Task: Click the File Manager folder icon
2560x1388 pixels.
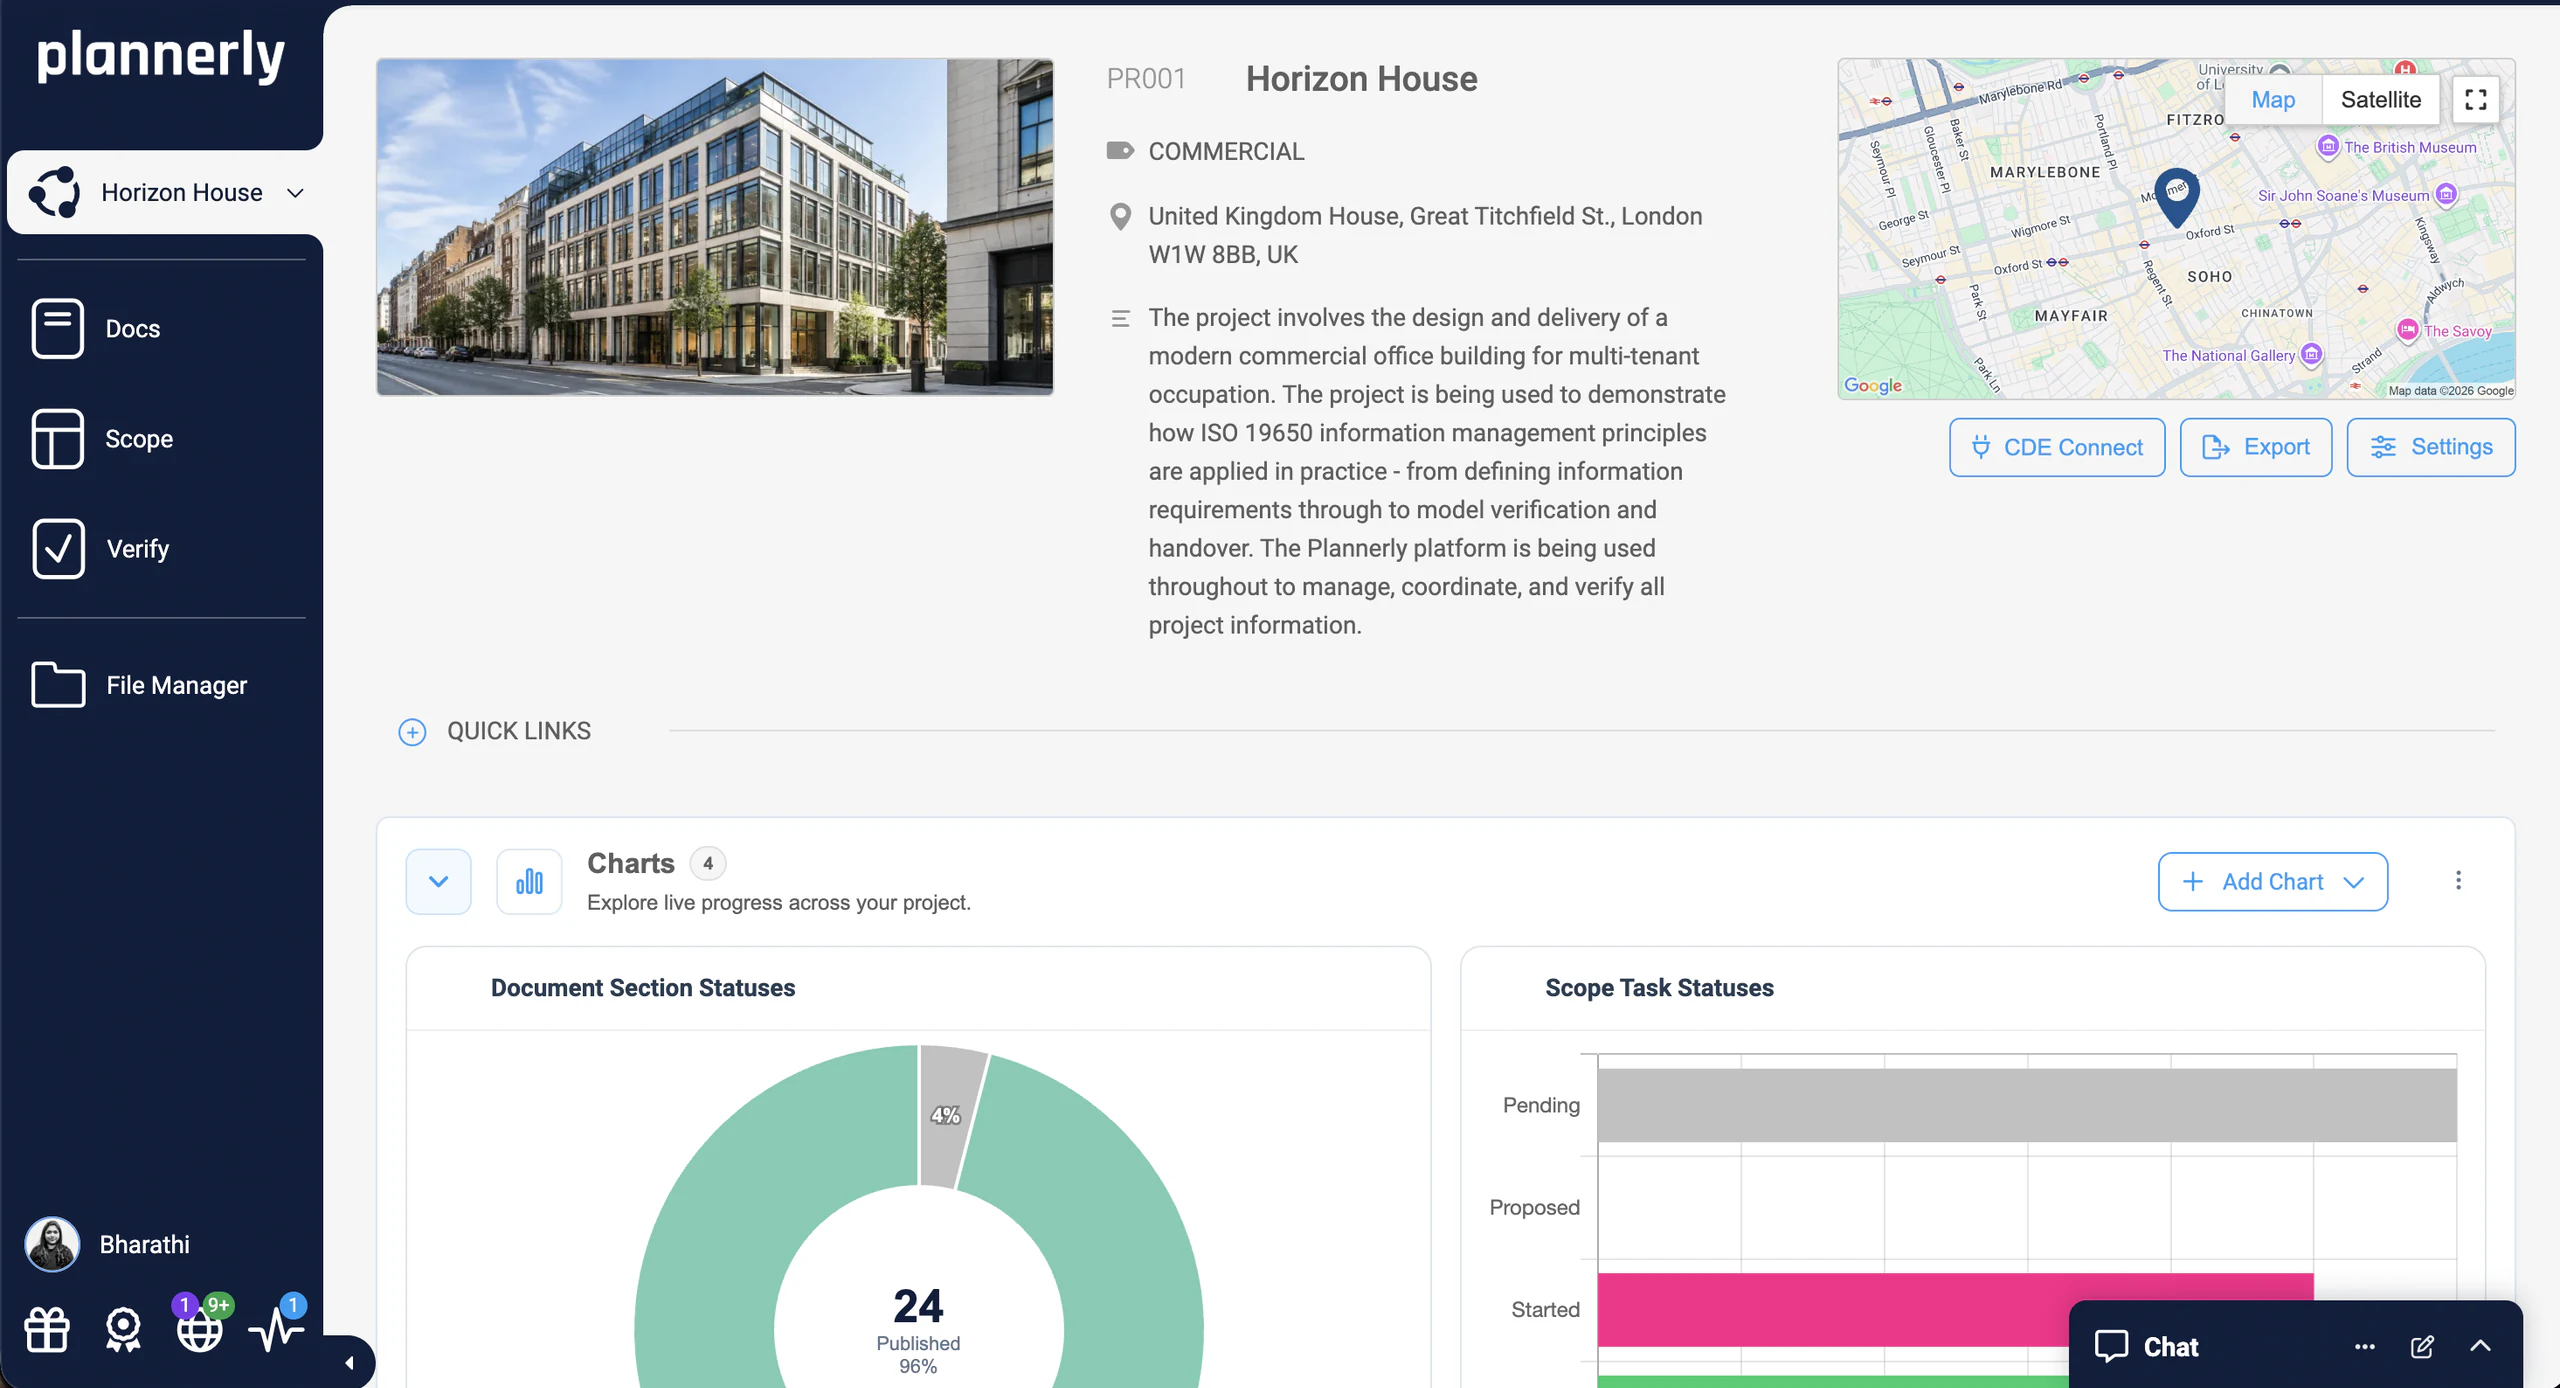Action: 58,685
